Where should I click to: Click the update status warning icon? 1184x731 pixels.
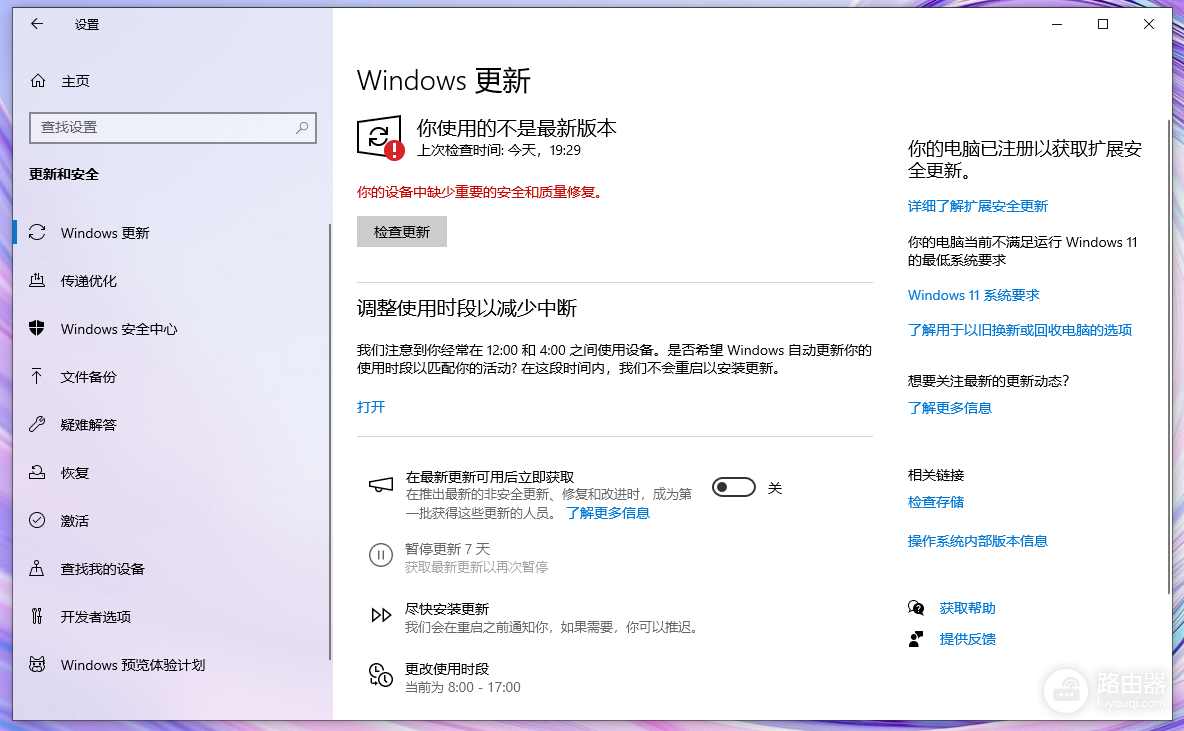coord(380,137)
